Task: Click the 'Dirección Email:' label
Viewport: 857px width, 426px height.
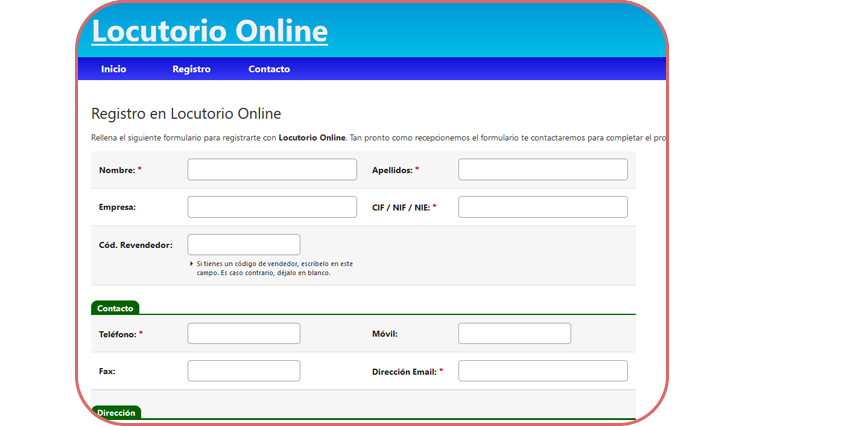Action: coord(404,372)
